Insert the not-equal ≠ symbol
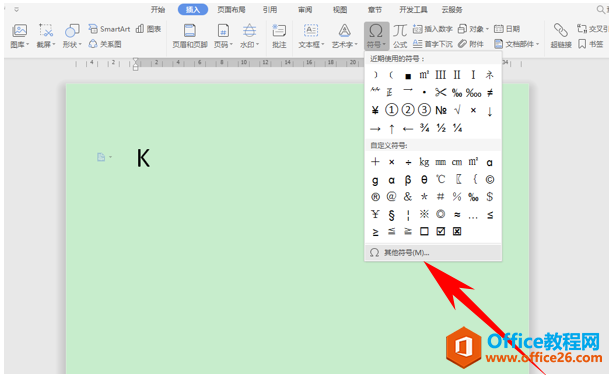This screenshot has height=375, width=609. pos(490,92)
